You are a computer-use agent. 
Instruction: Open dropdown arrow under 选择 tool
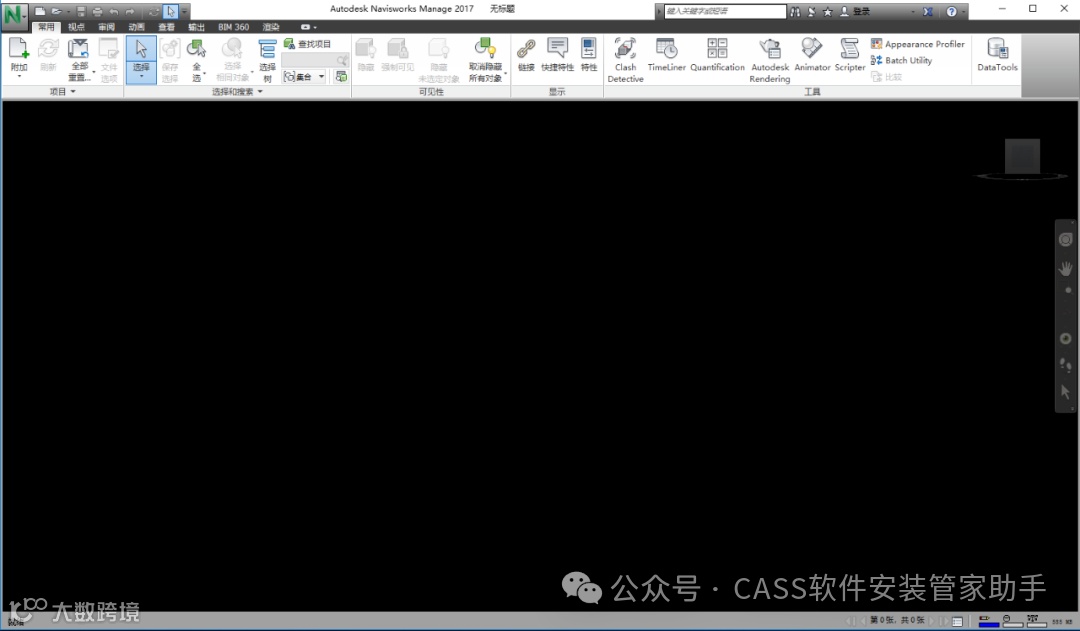pyautogui.click(x=141, y=76)
